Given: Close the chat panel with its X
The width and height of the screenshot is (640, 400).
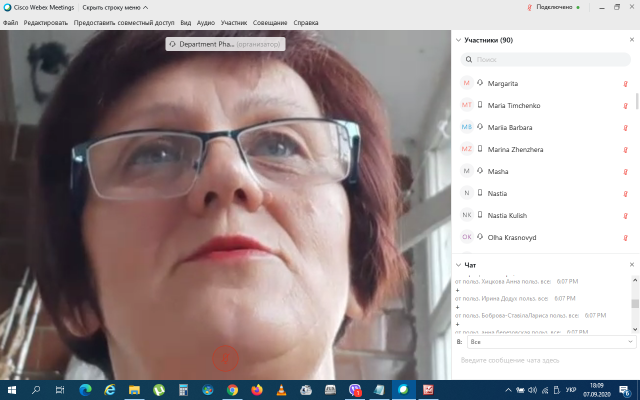Looking at the screenshot, I should 632,265.
